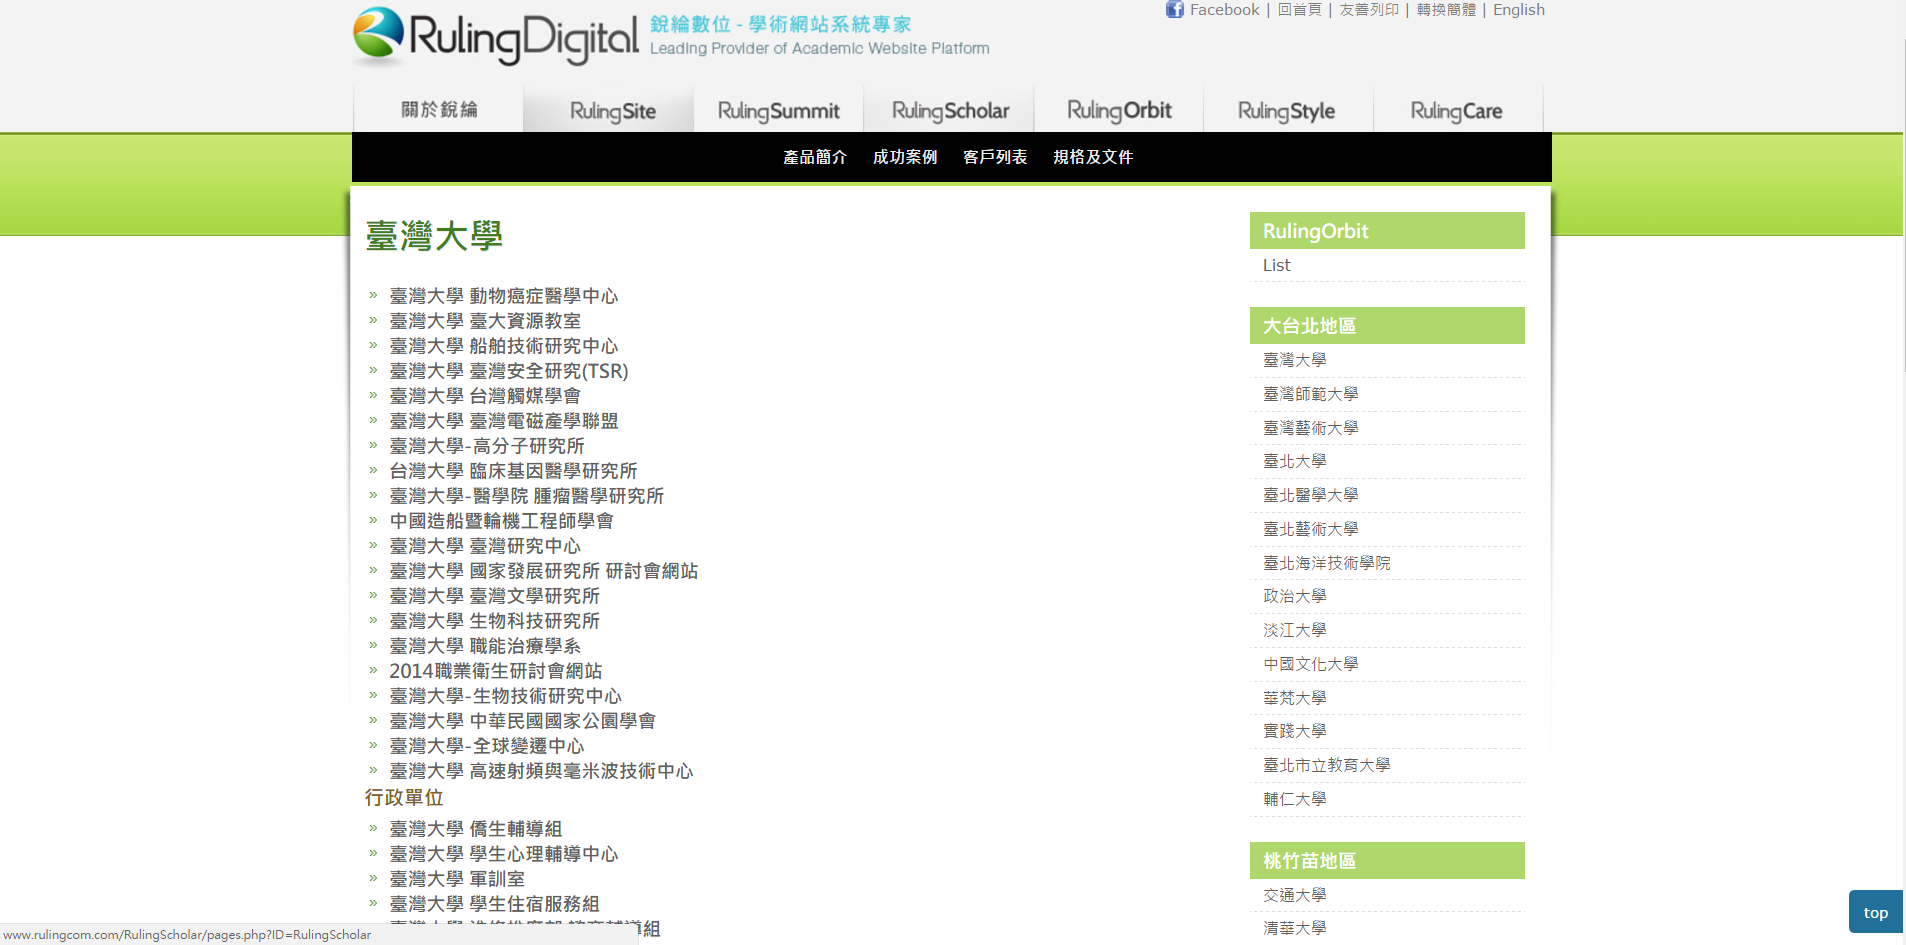Open 臺灣大學 臺灣電磁產學聯盟 link
The height and width of the screenshot is (945, 1906).
(x=504, y=421)
